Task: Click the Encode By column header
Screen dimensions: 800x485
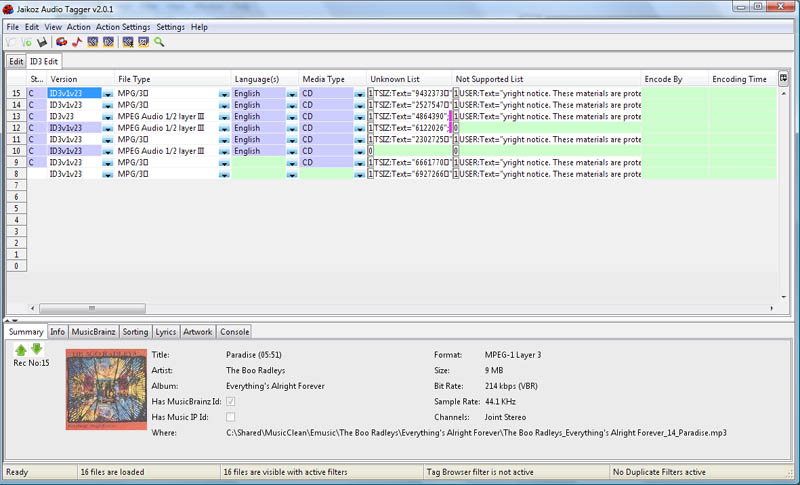Action: pos(674,79)
